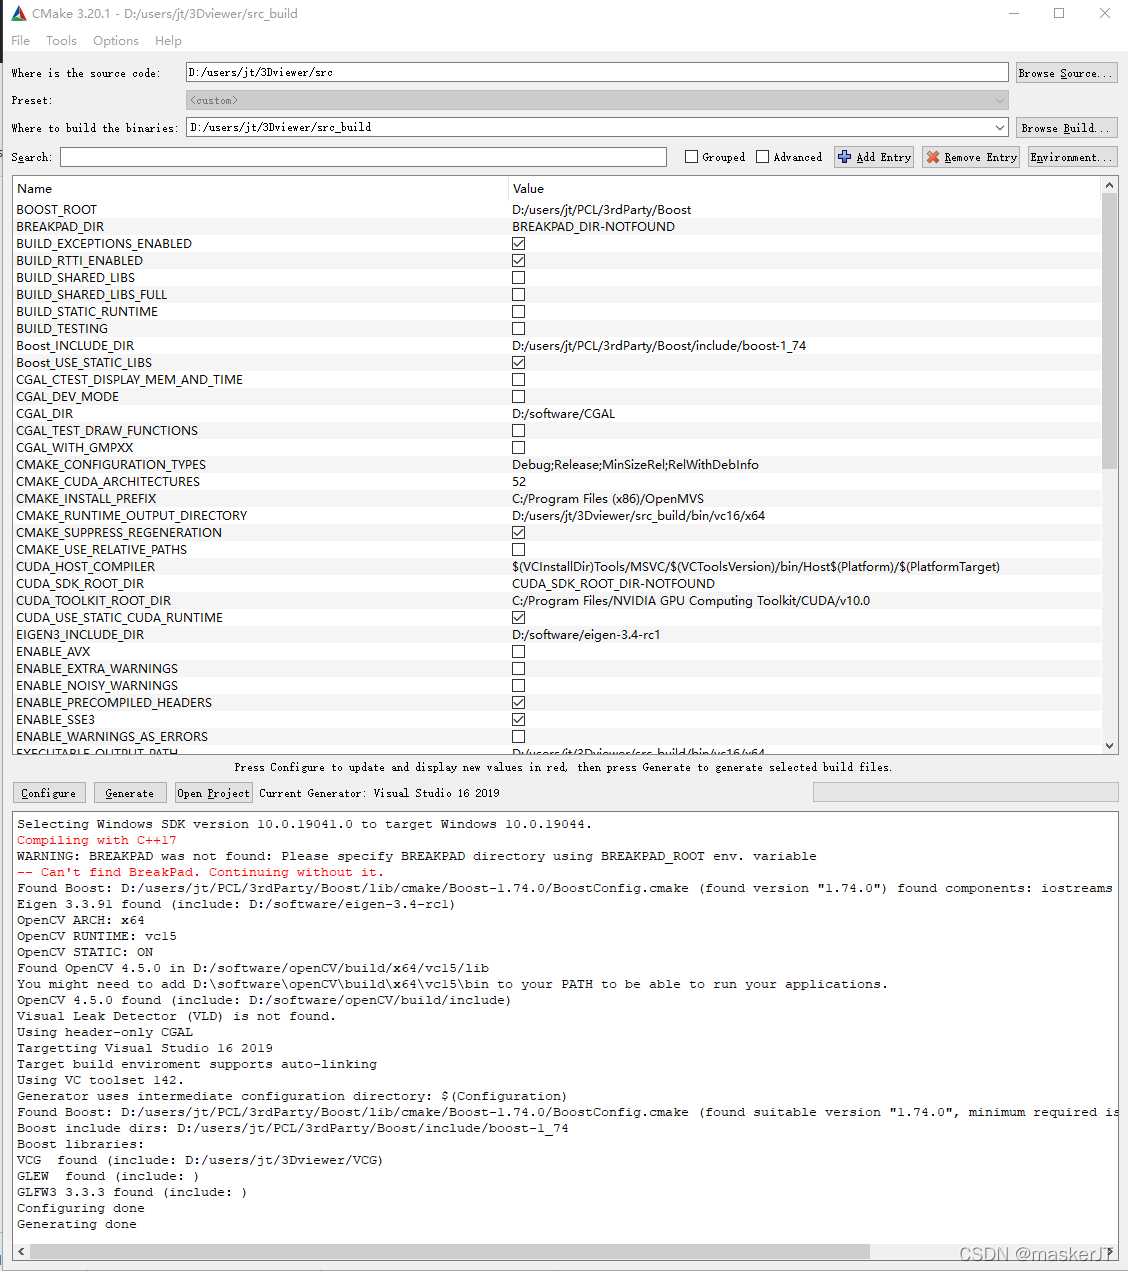Uncheck ENABLE_SSE3

coord(518,718)
